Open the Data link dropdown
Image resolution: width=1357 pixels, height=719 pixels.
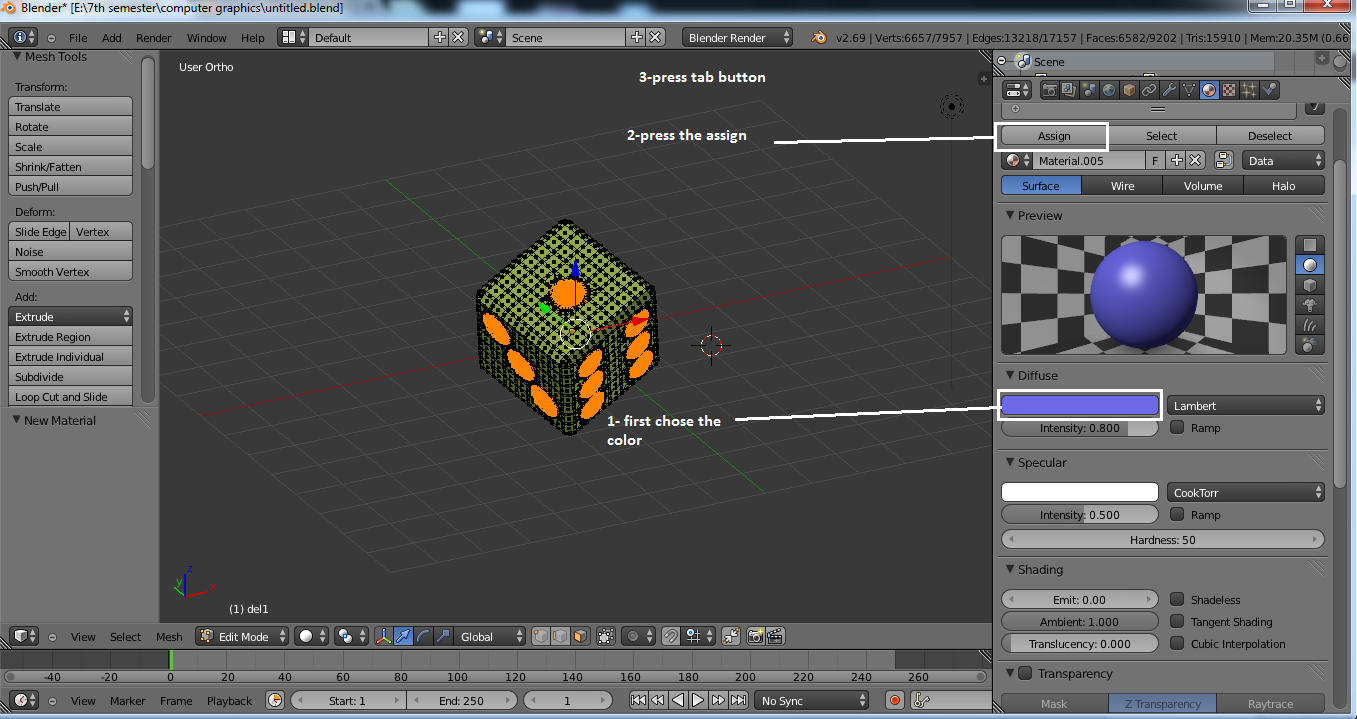pyautogui.click(x=1284, y=160)
